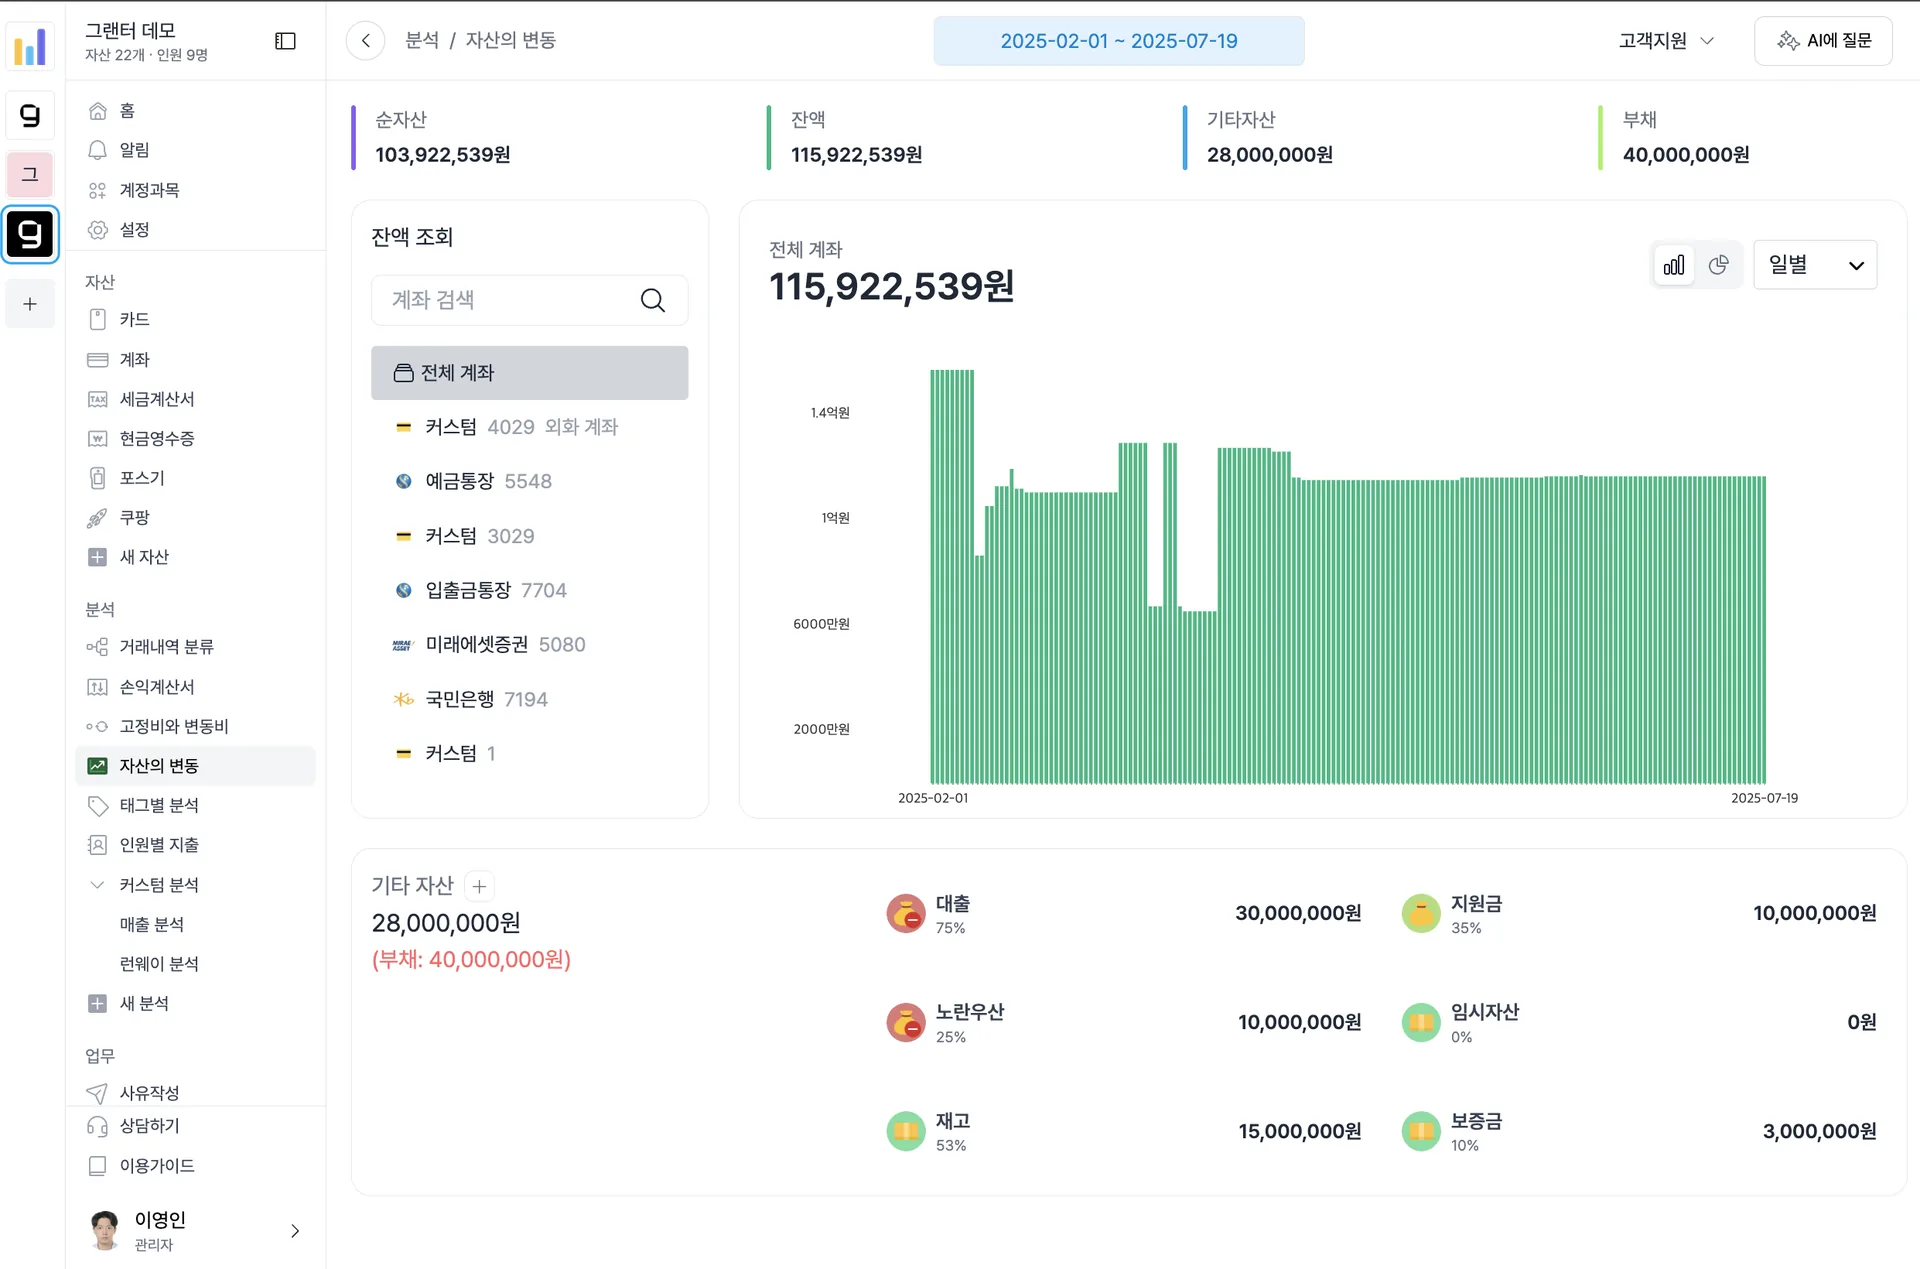Click the 계좌 검색 search field
This screenshot has width=1920, height=1269.
point(530,300)
